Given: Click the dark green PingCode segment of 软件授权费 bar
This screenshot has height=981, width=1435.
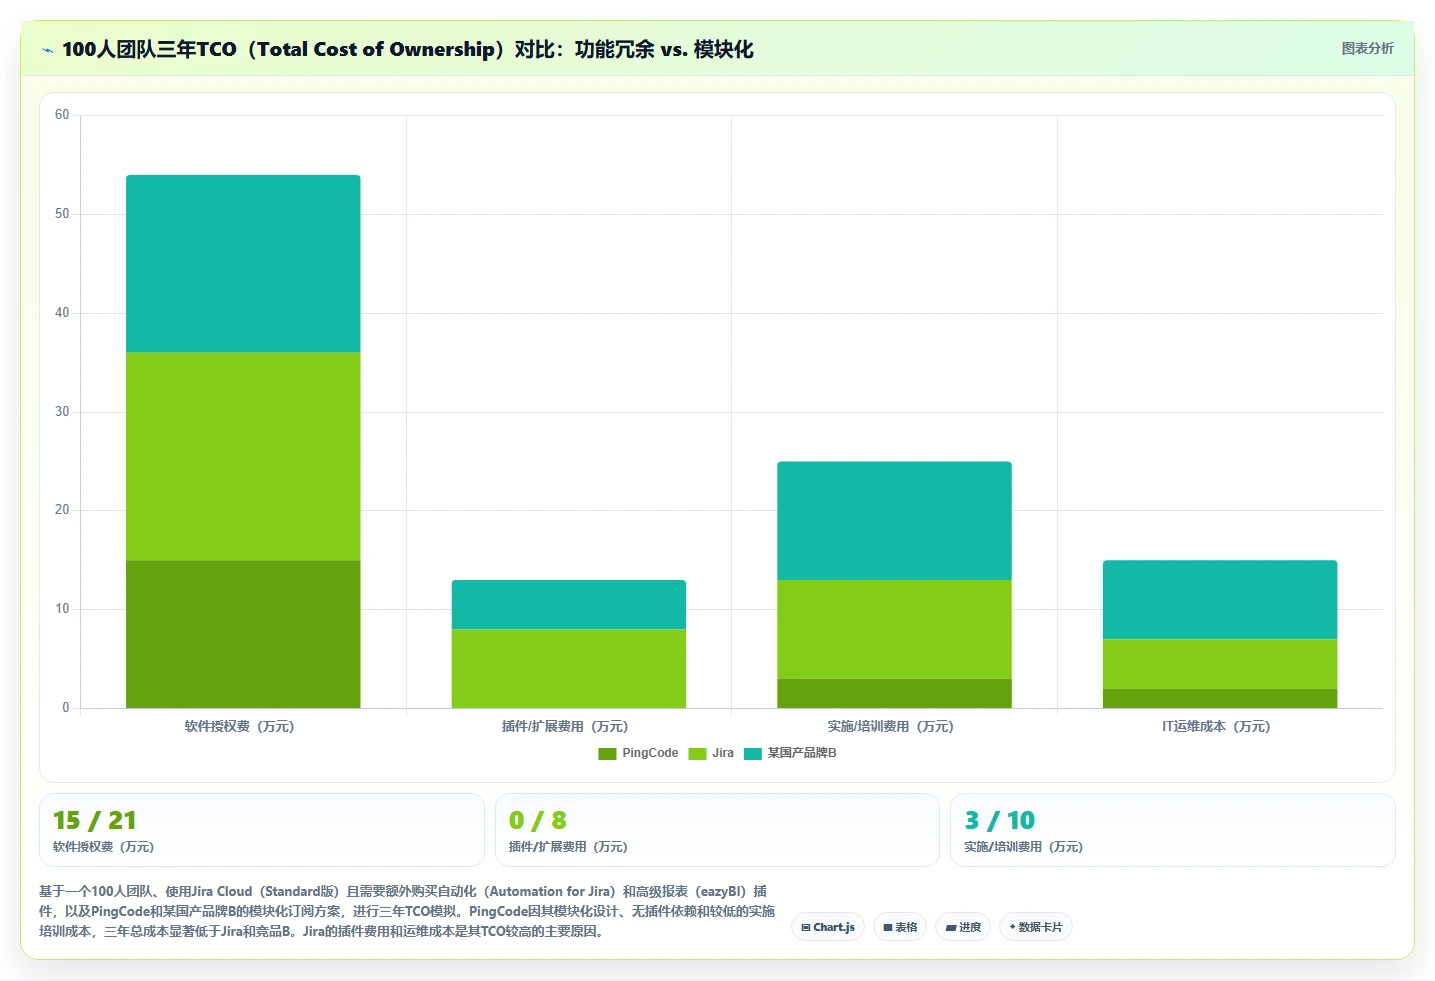Looking at the screenshot, I should click(243, 634).
